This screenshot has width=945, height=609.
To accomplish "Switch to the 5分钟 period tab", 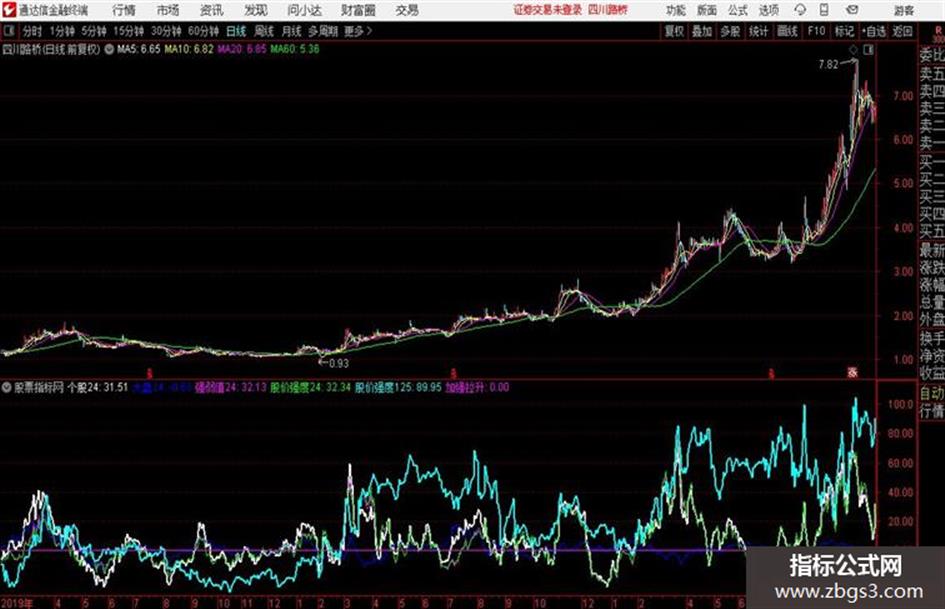I will tap(94, 31).
